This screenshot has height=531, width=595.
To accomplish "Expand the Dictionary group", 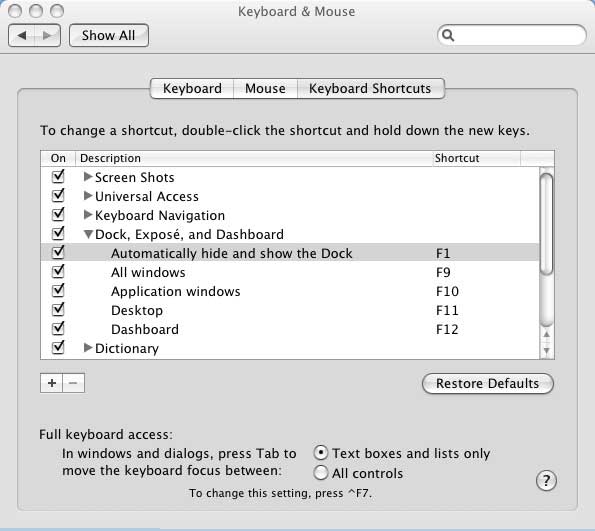I will click(x=88, y=347).
